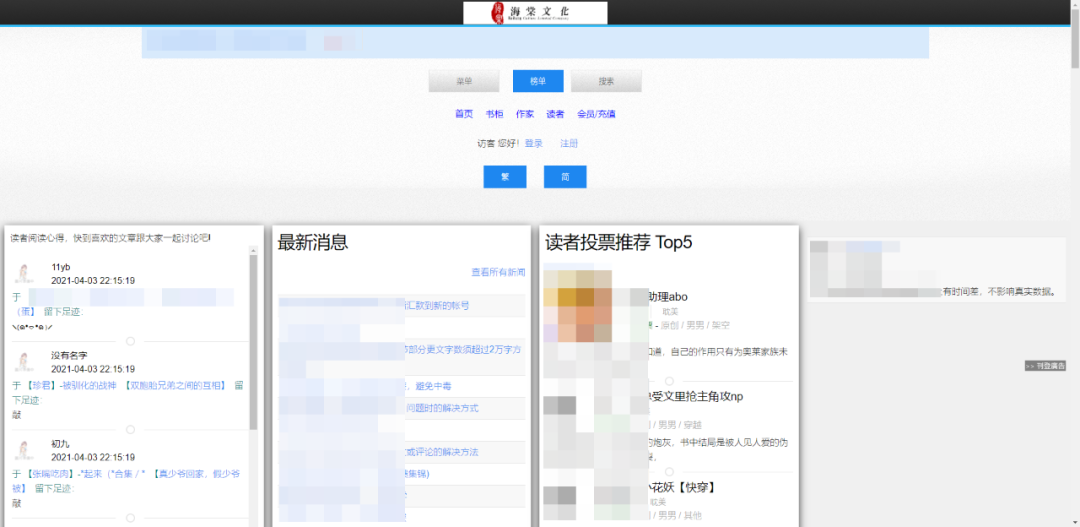1080x527 pixels.
Task: Open the 会员/充值 page link
Action: (x=596, y=114)
